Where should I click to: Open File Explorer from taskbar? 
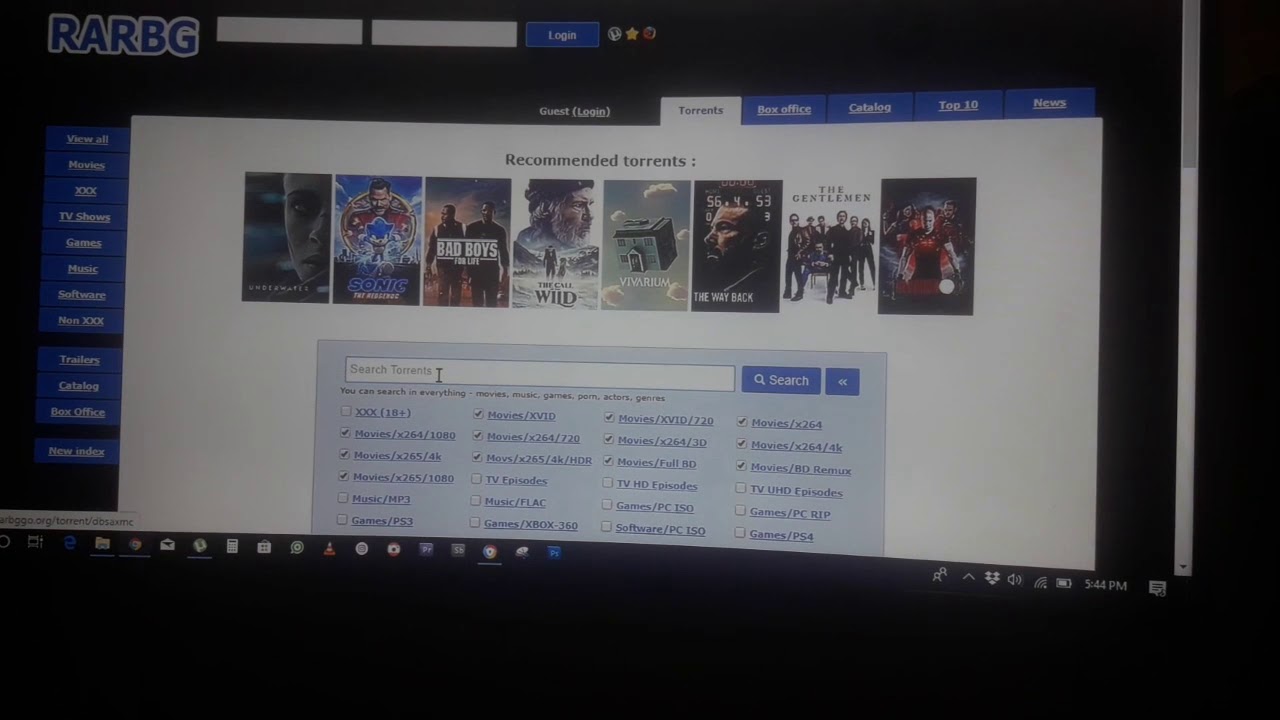102,543
